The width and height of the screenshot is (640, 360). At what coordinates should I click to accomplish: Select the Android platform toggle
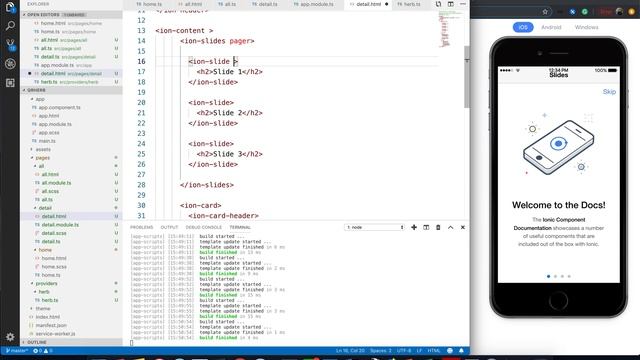pos(551,27)
